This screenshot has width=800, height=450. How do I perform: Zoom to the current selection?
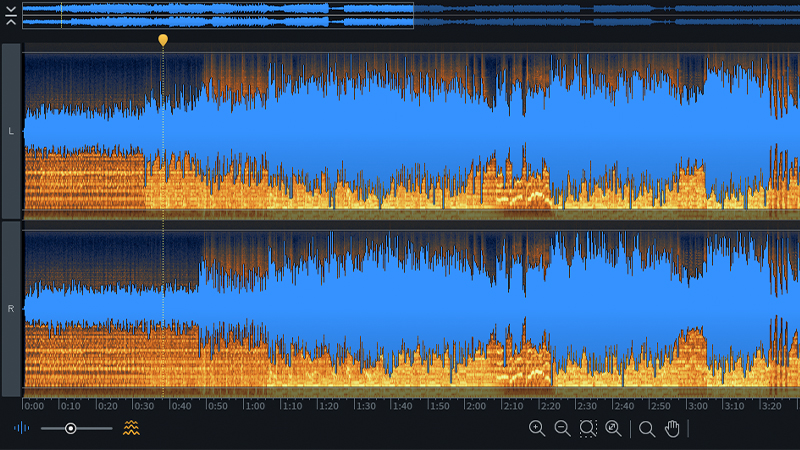pos(588,429)
